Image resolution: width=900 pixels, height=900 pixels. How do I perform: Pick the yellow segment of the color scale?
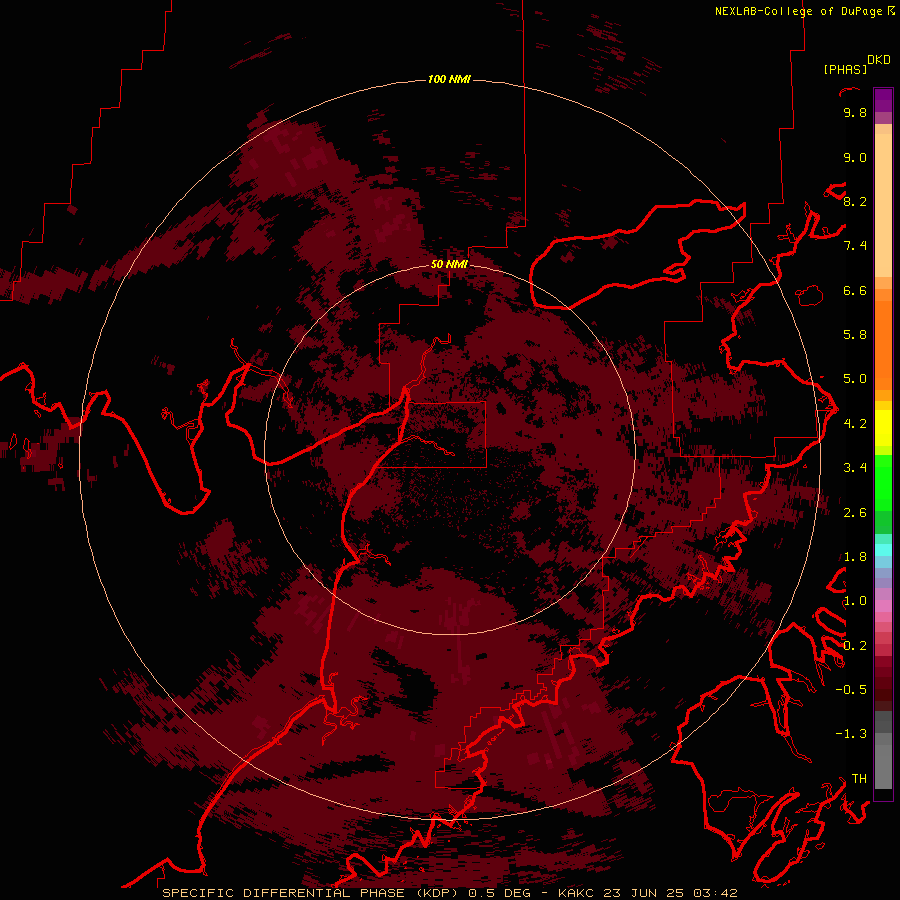(x=883, y=428)
